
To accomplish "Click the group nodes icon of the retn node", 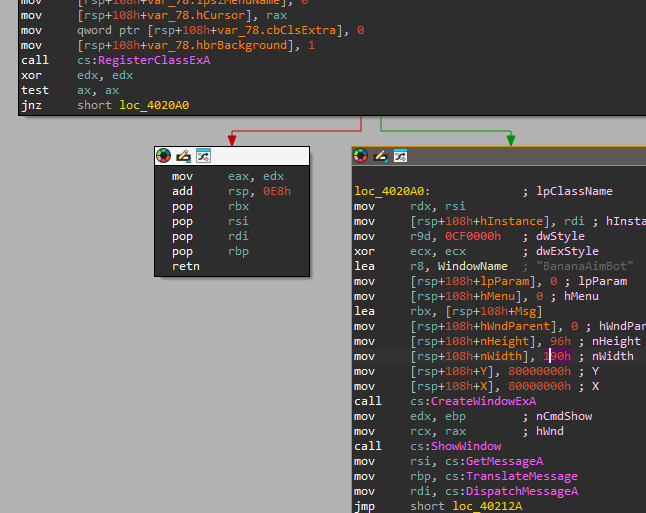I will click(x=203, y=156).
